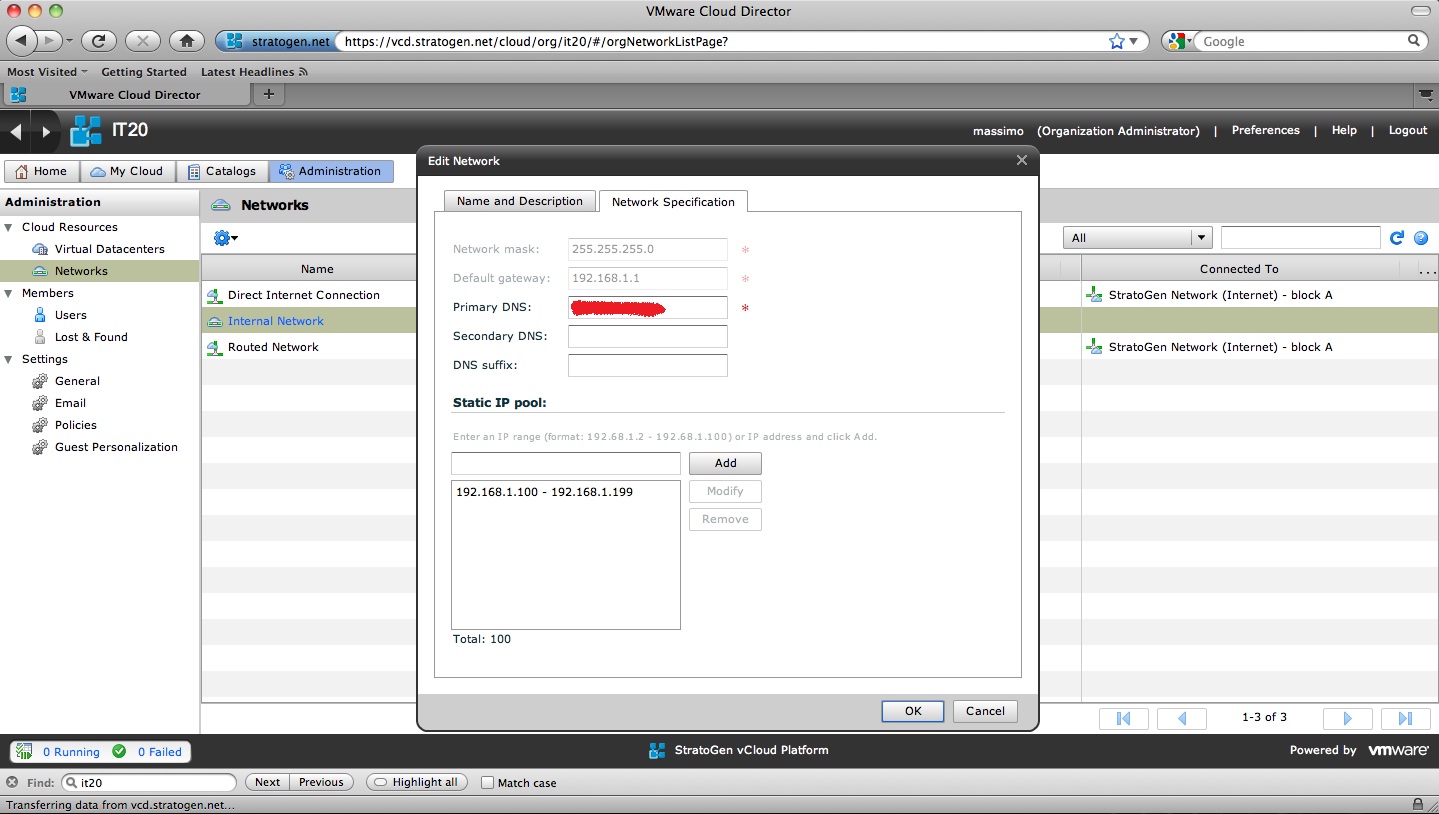1439x814 pixels.
Task: Click Next in the Find bar
Action: [267, 782]
